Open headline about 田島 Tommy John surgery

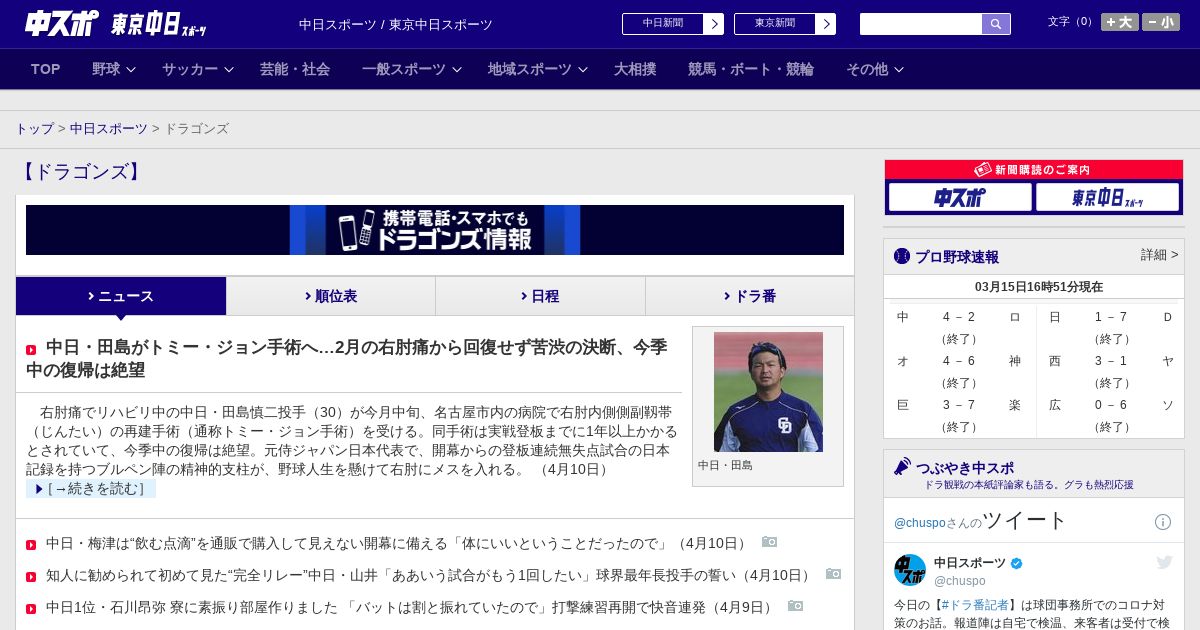coord(346,358)
